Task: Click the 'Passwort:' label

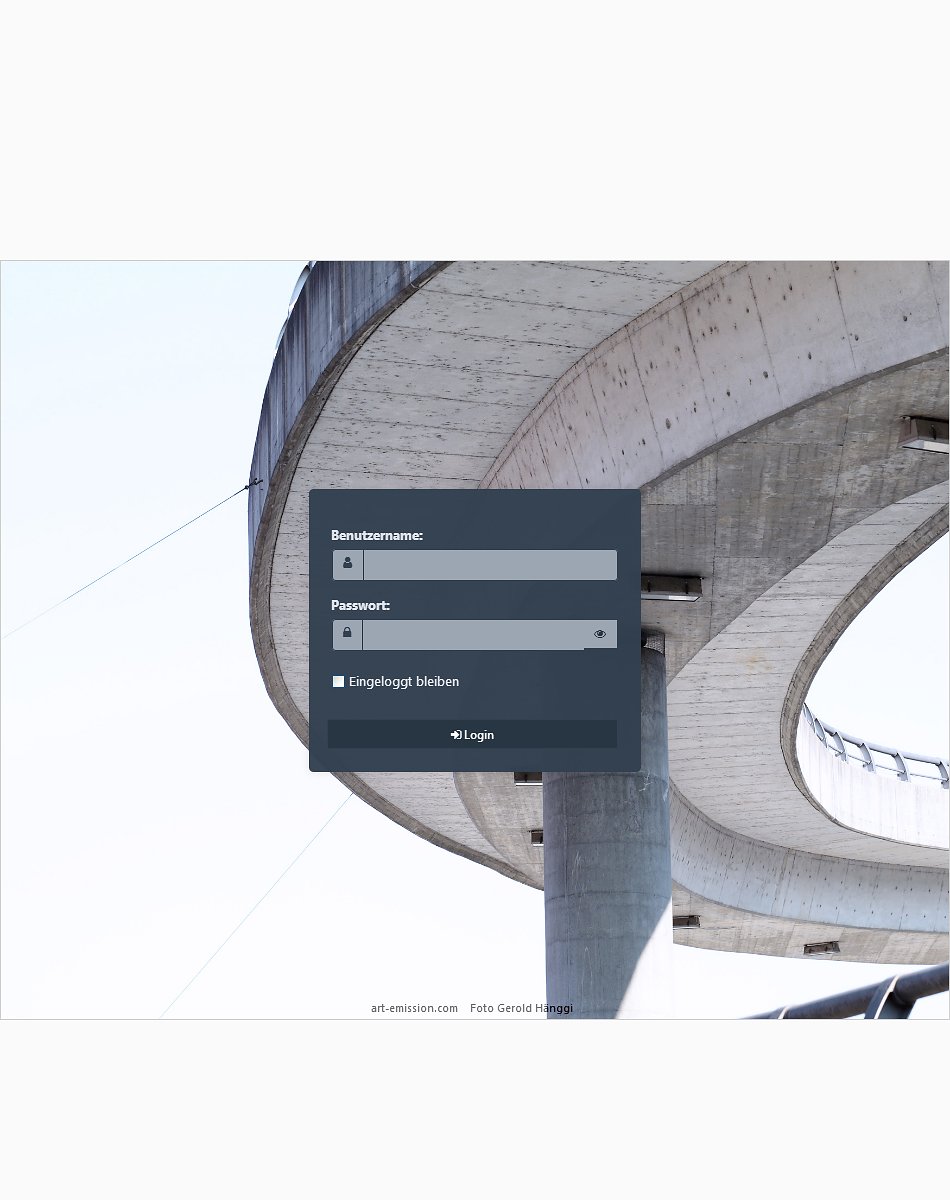Action: click(x=360, y=606)
